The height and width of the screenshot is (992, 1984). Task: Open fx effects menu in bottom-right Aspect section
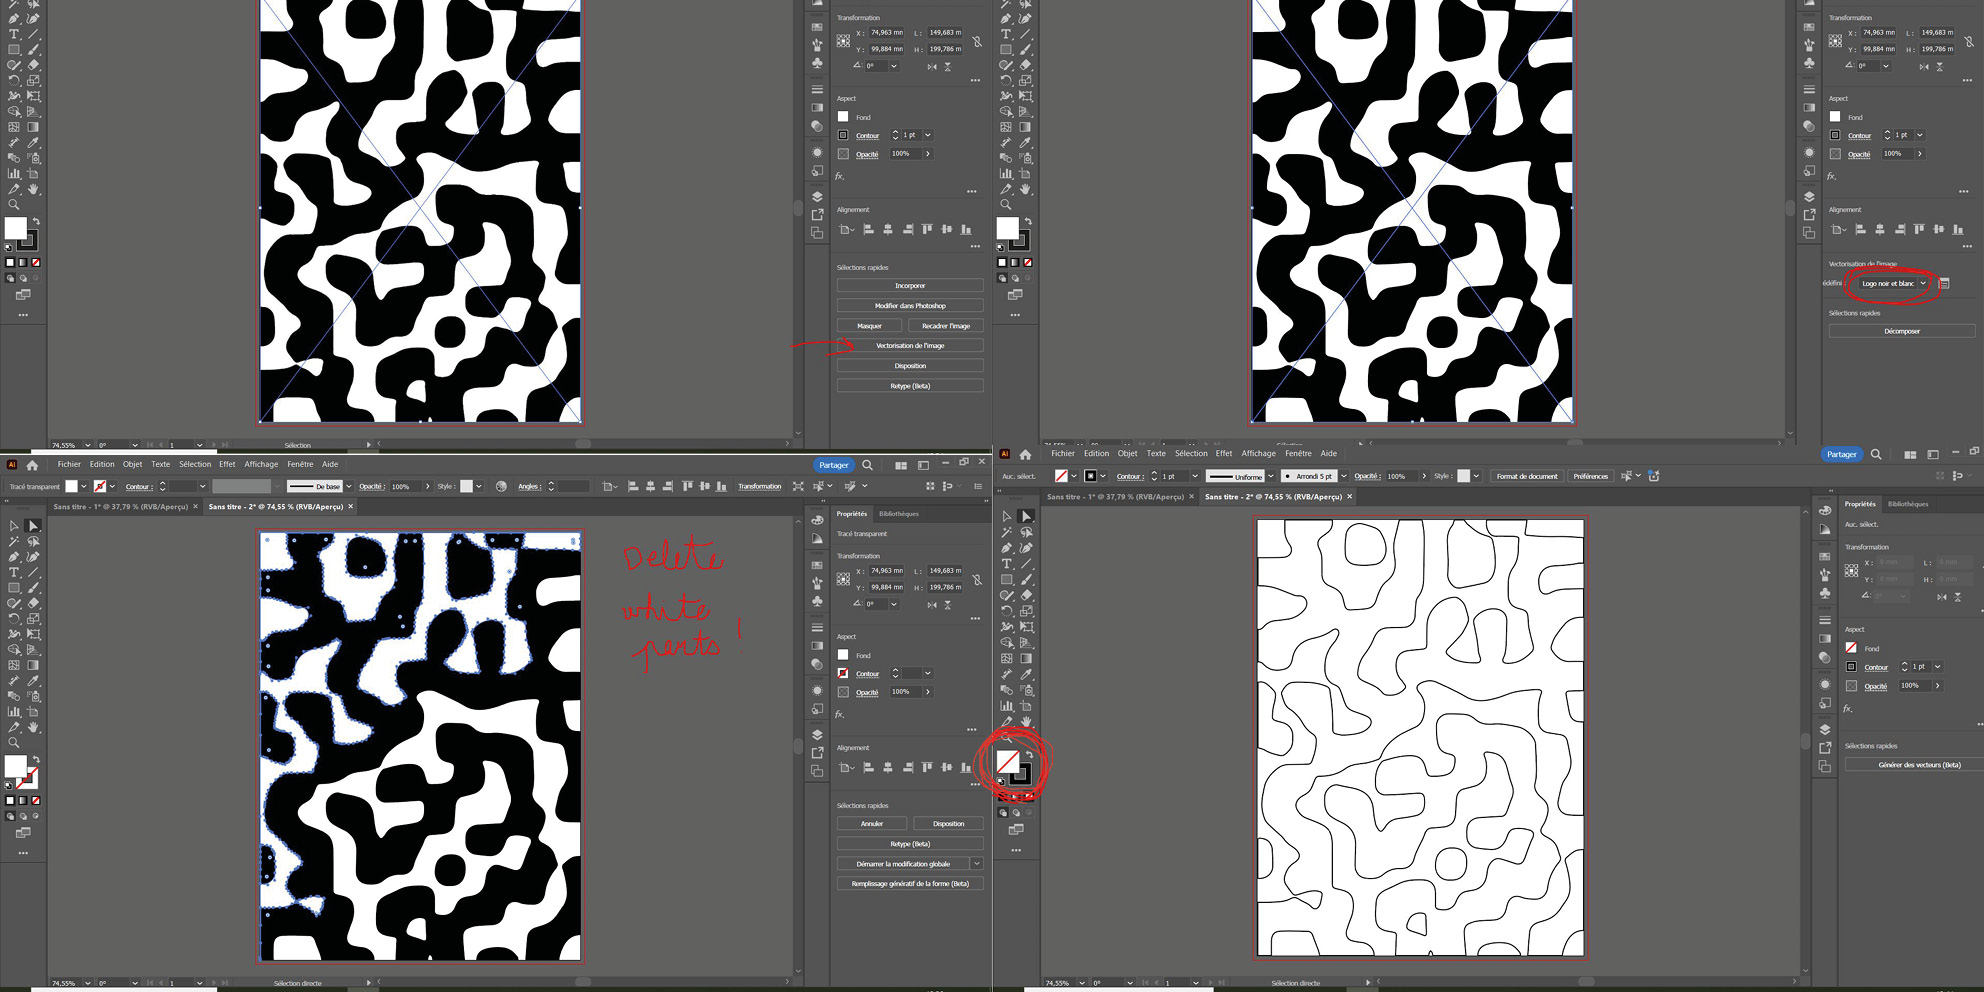pos(1848,708)
